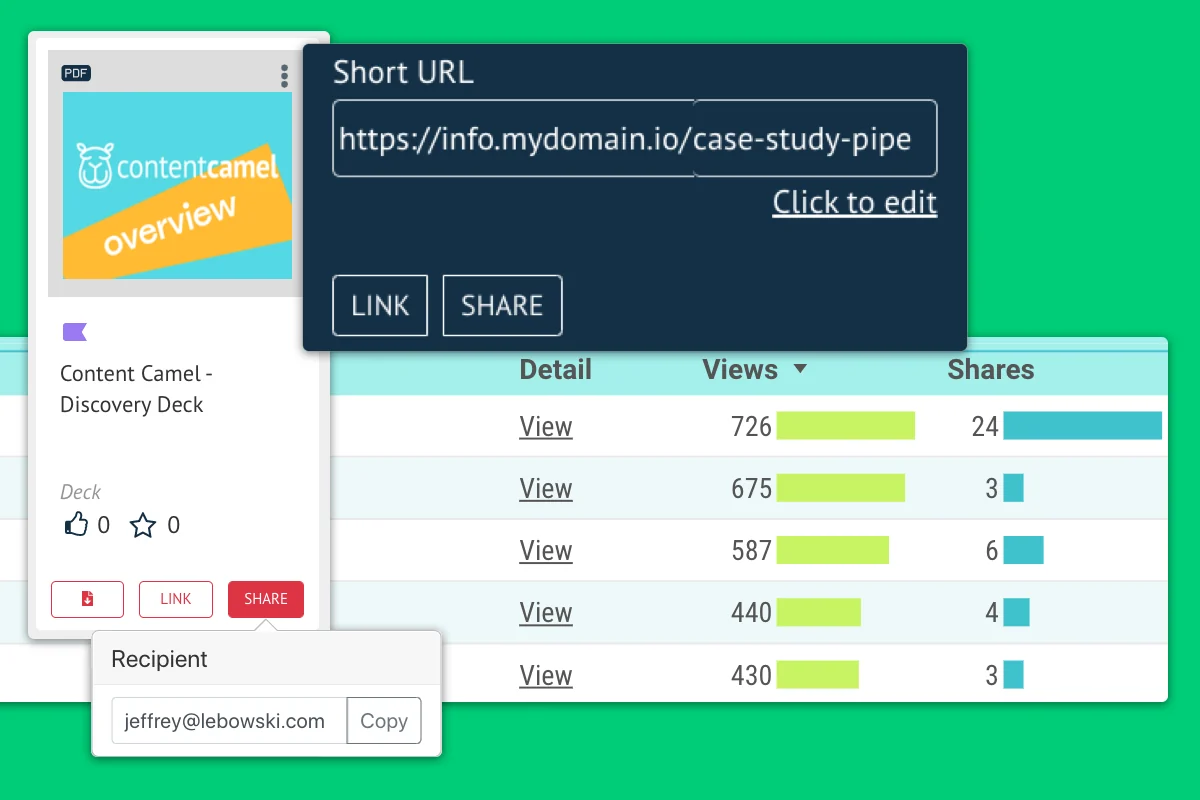Click the PDF badge on the thumbnail
This screenshot has width=1200, height=800.
tap(76, 73)
